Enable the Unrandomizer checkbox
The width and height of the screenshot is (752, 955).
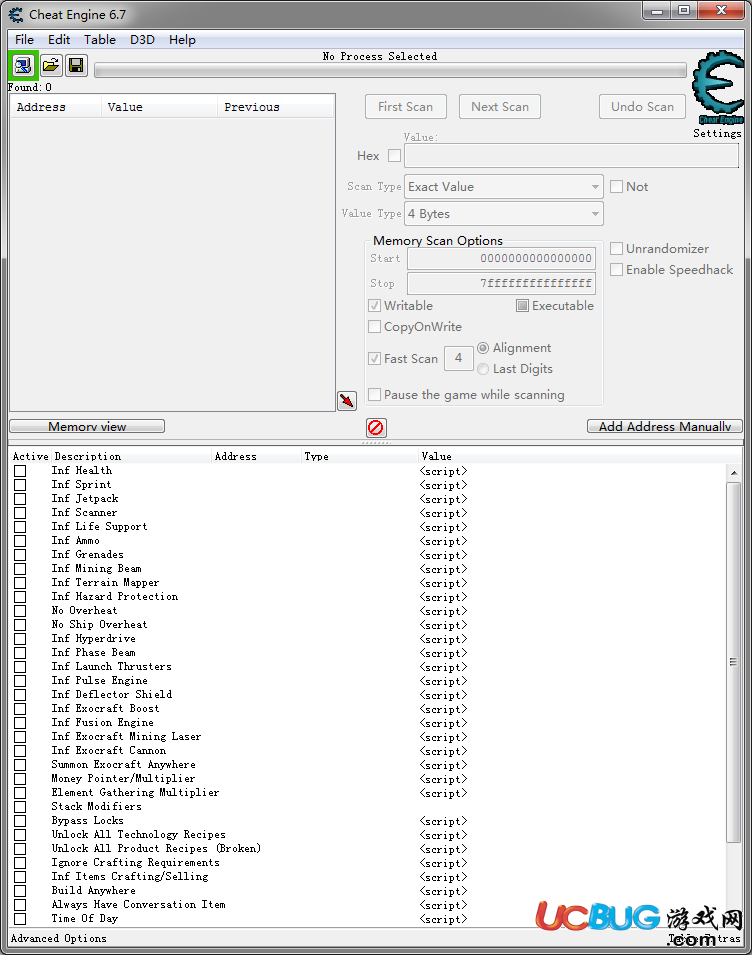616,248
